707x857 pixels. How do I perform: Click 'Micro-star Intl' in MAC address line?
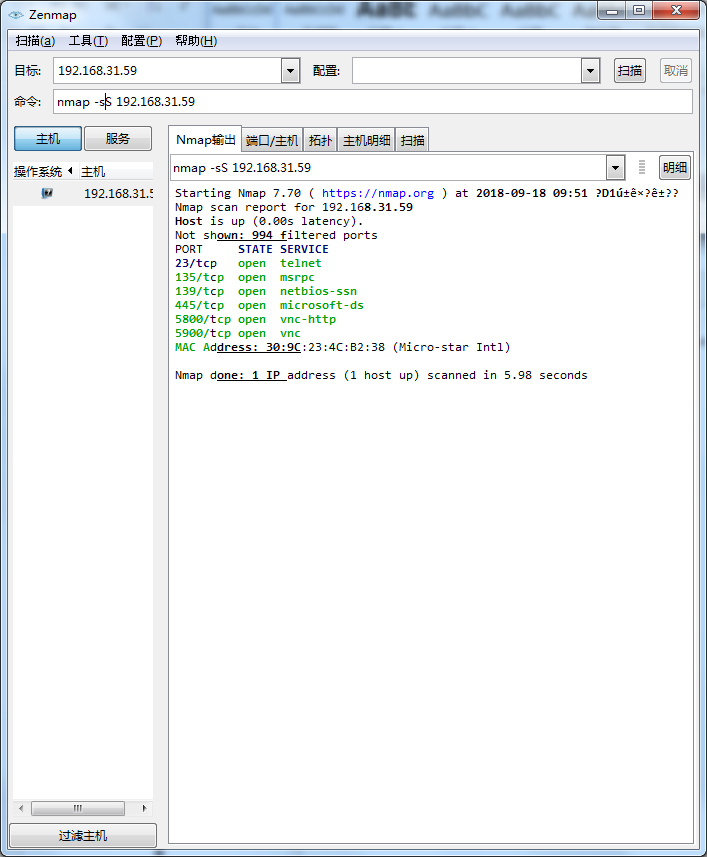tap(451, 348)
